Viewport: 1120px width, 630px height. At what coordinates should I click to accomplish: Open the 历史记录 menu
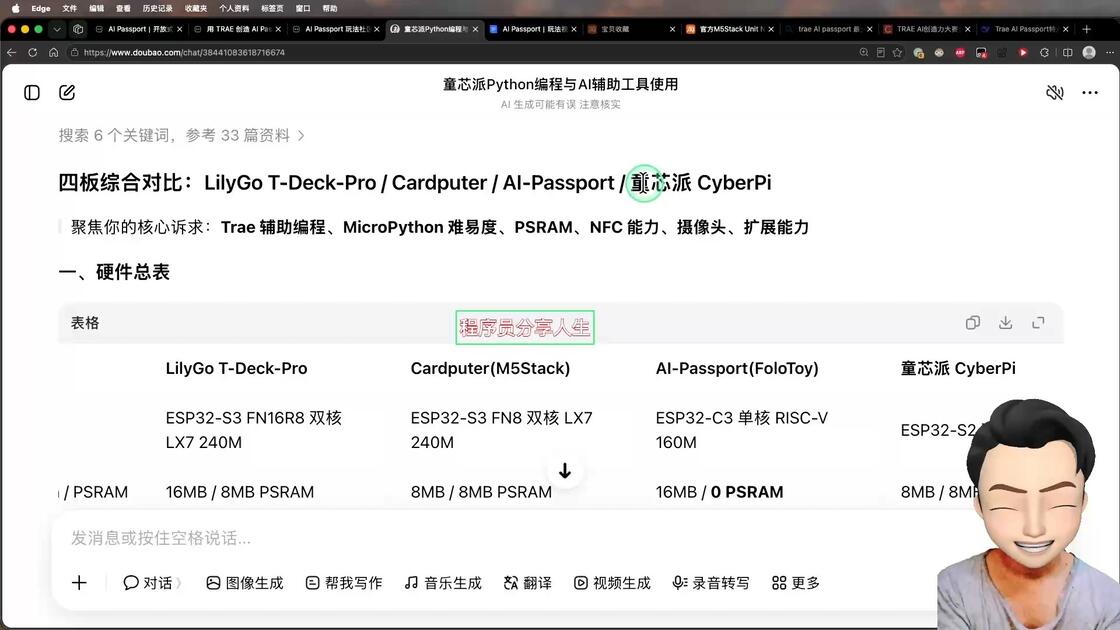coord(157,9)
